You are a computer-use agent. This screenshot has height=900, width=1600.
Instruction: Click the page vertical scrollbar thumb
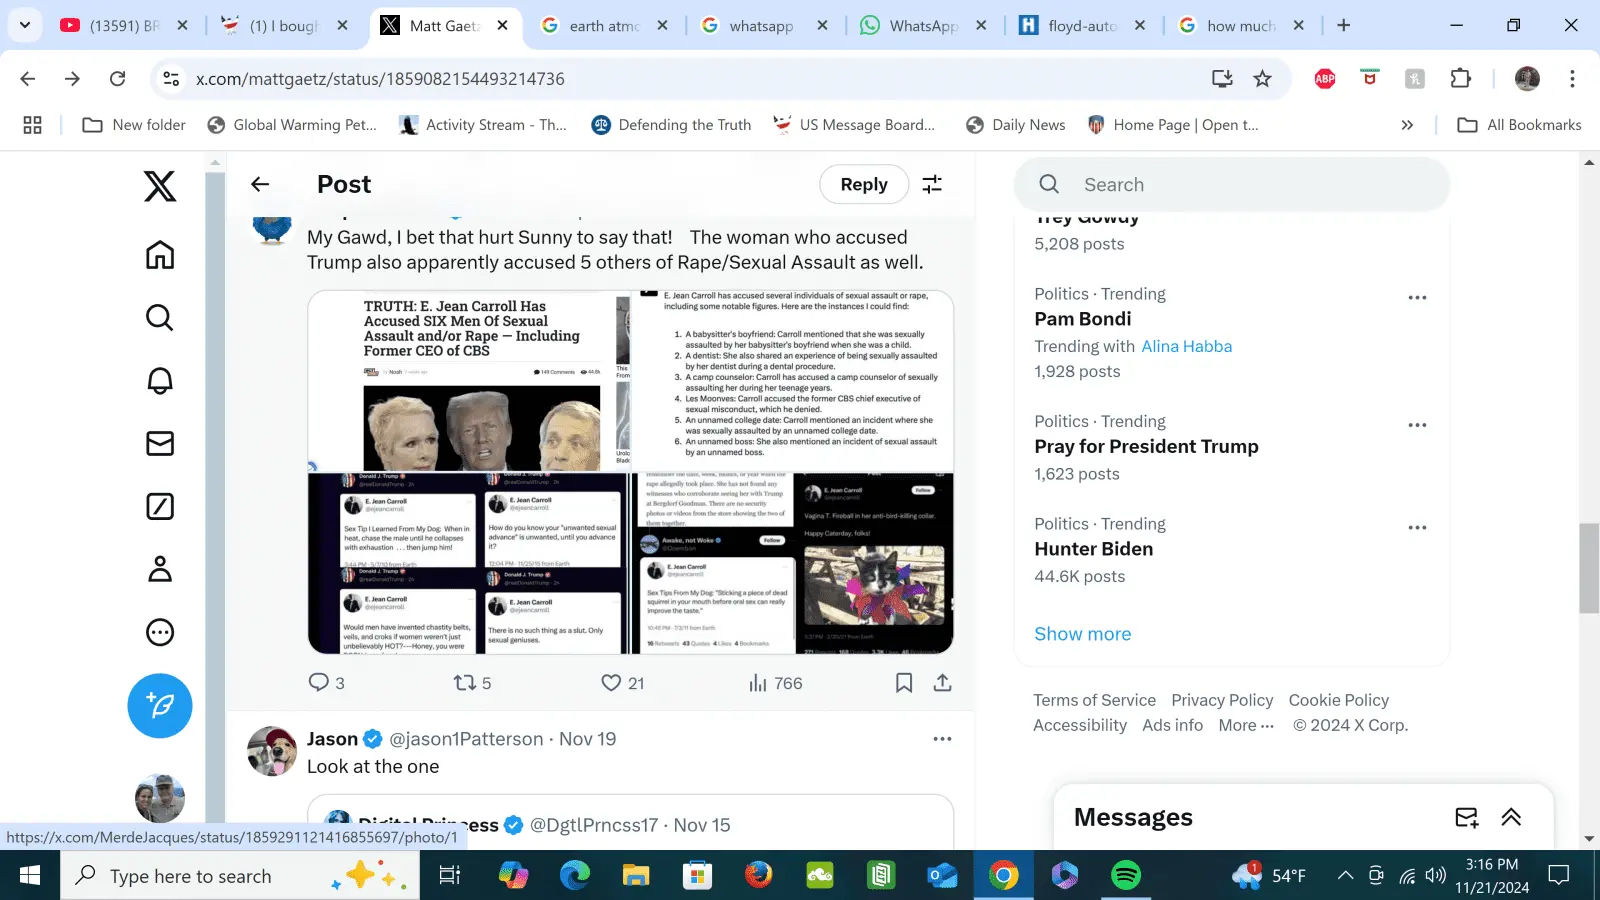pos(1589,567)
